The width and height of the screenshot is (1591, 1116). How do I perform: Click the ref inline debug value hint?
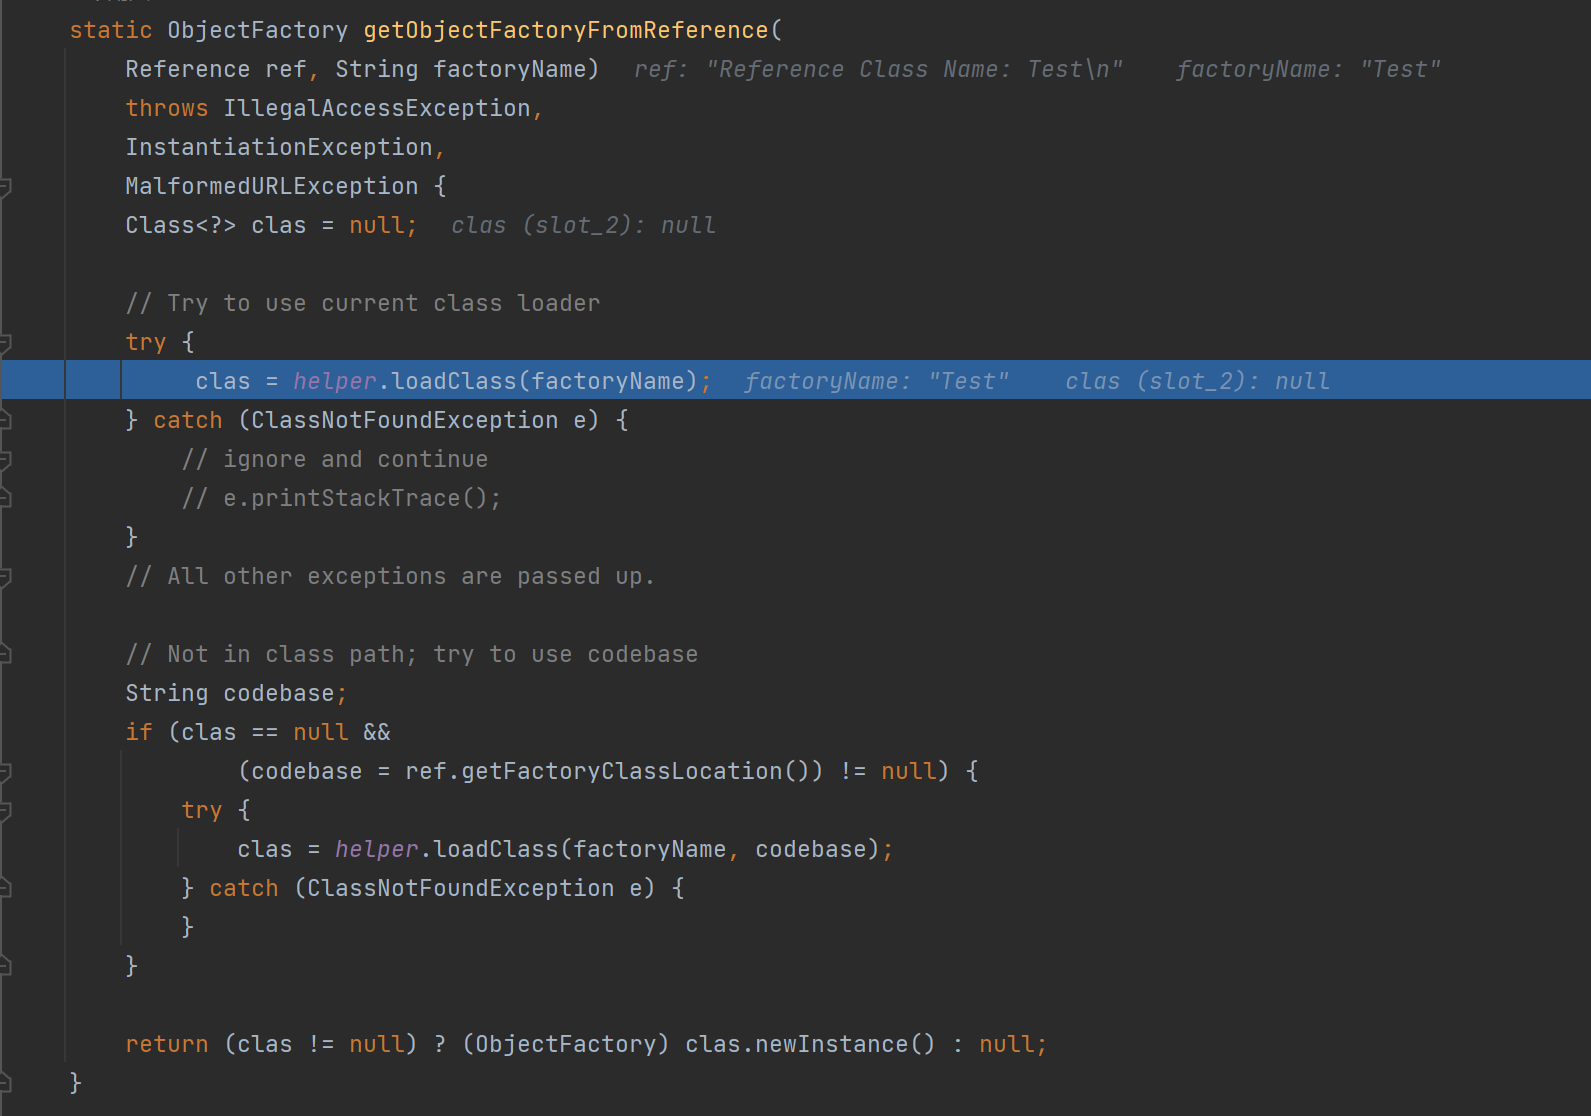coord(878,70)
